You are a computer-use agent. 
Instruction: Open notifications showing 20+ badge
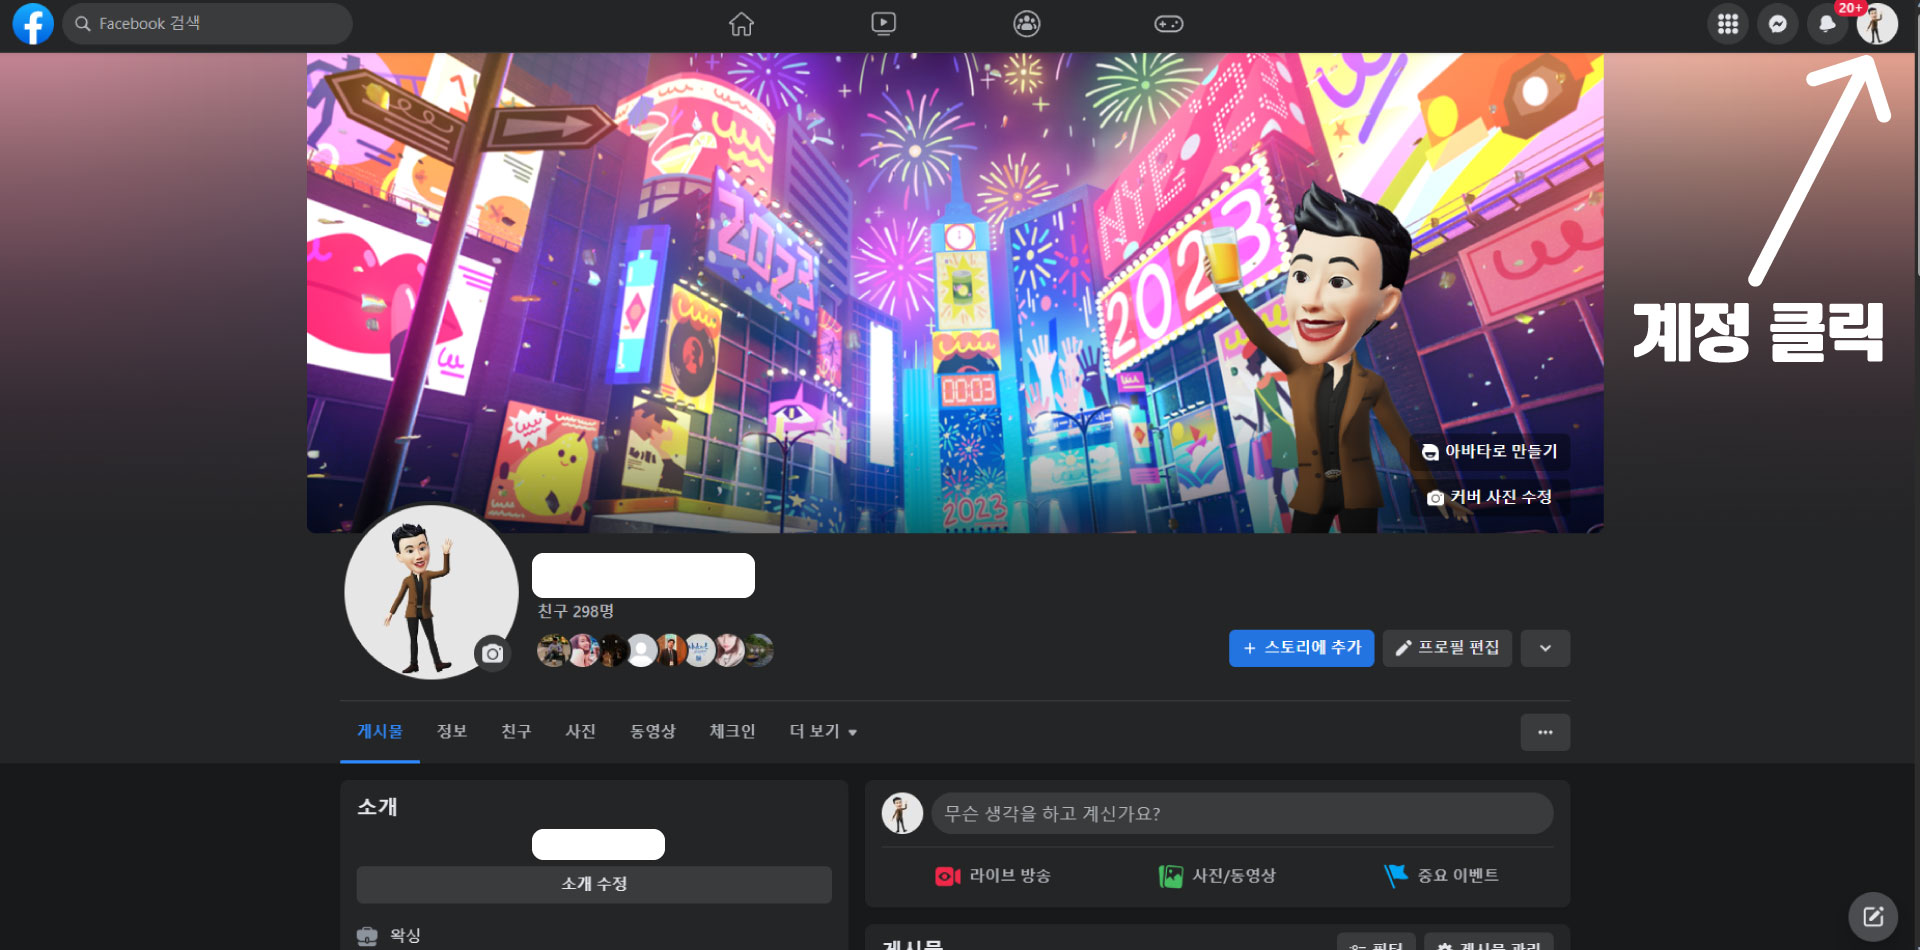(x=1828, y=23)
